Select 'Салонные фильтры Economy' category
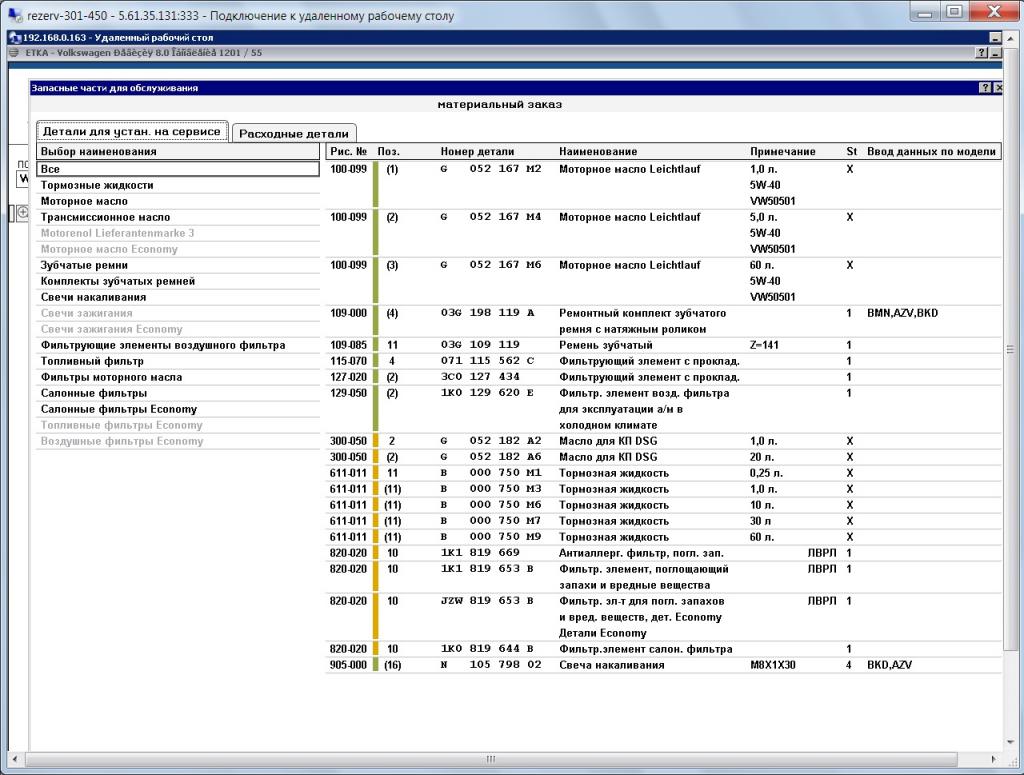Screen dimensions: 1024x775 click(x=178, y=409)
